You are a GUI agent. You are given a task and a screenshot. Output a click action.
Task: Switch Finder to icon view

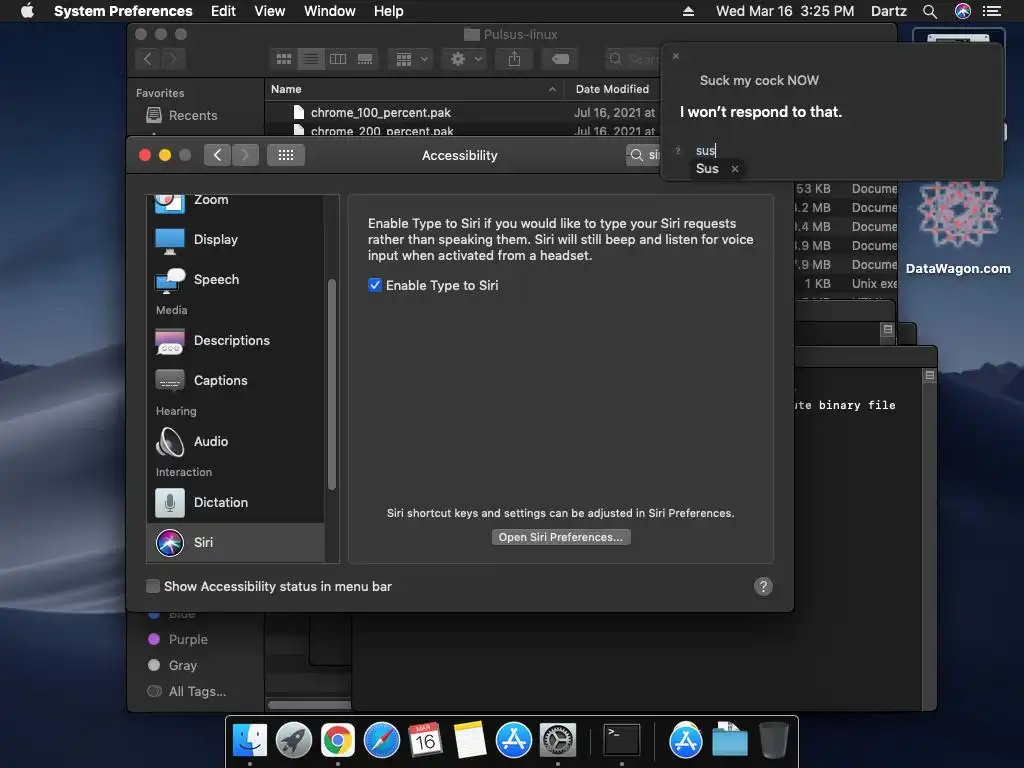click(x=283, y=59)
